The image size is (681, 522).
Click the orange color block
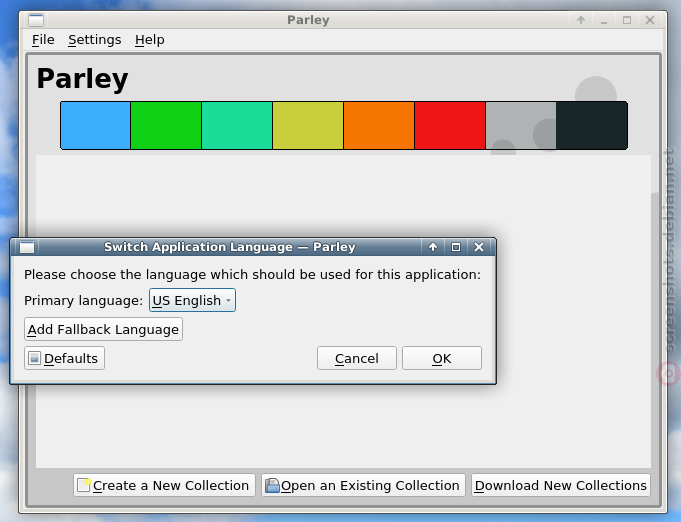pyautogui.click(x=379, y=126)
